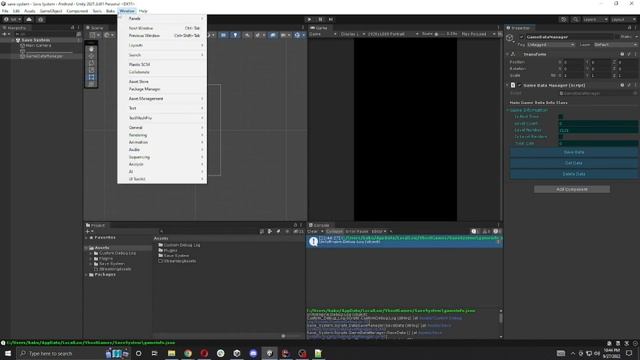Click the Level Number input field
640x360 pixels.
[x=598, y=130]
